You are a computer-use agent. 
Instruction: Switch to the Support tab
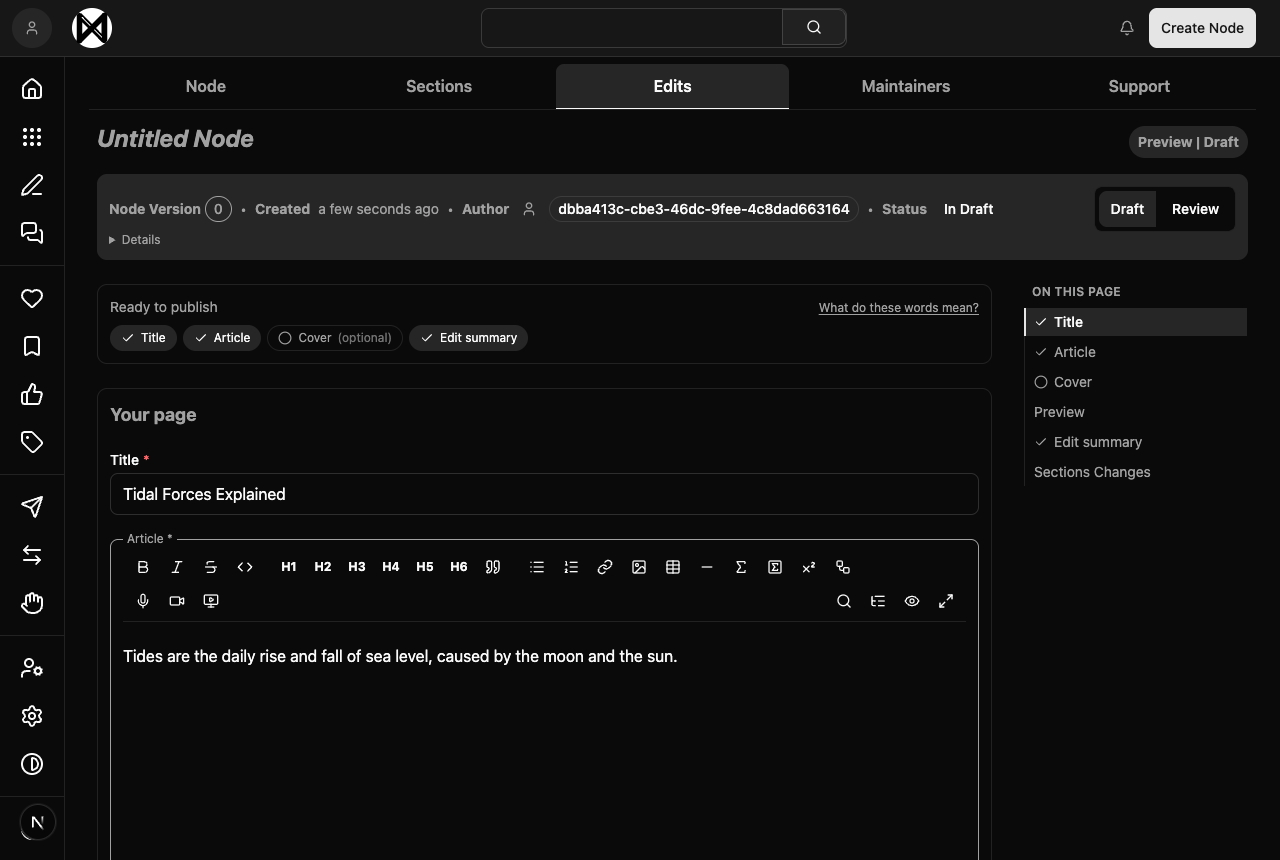pyautogui.click(x=1139, y=86)
